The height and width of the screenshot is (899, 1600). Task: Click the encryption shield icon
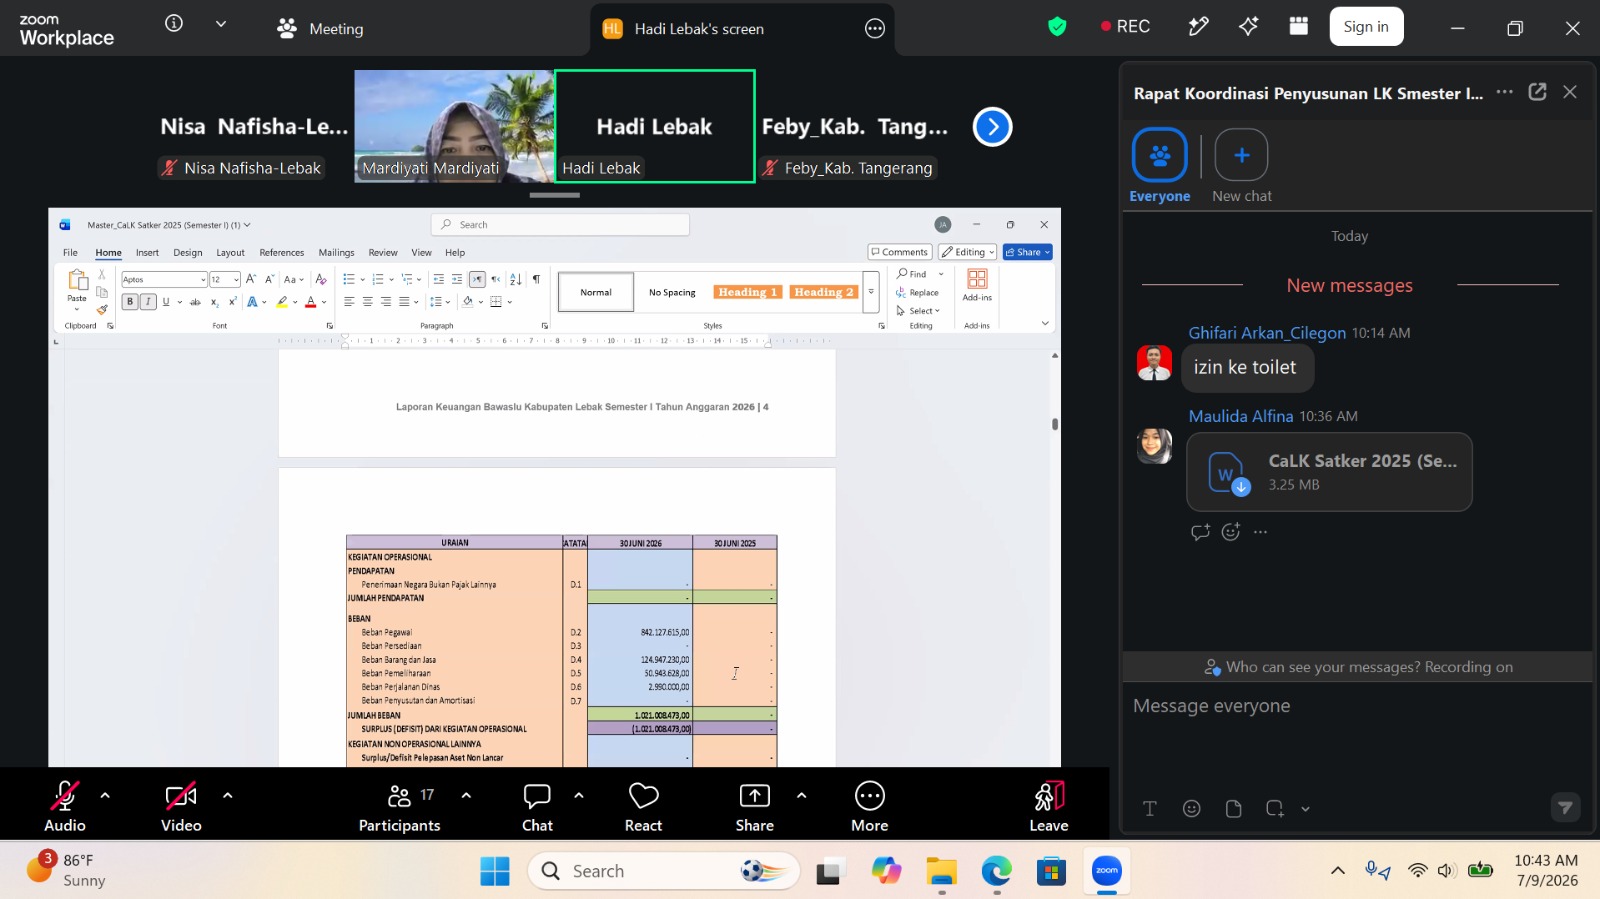[1057, 27]
